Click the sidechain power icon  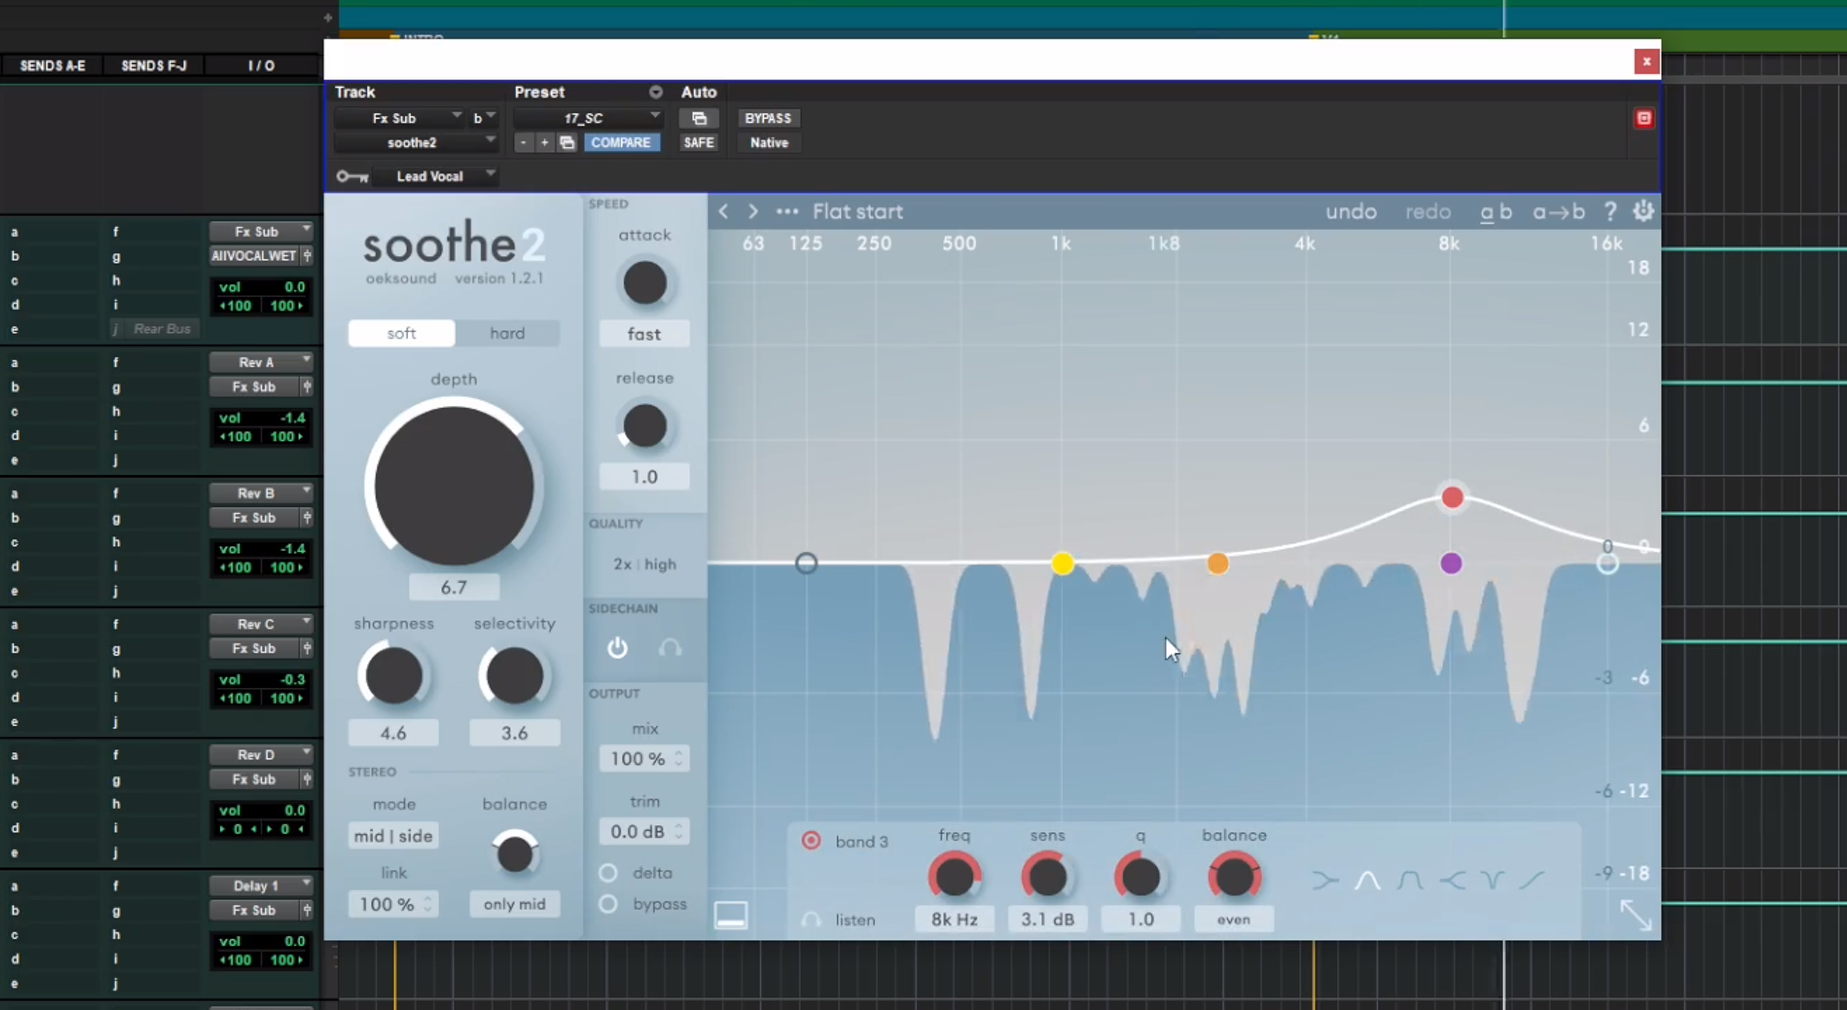click(617, 648)
